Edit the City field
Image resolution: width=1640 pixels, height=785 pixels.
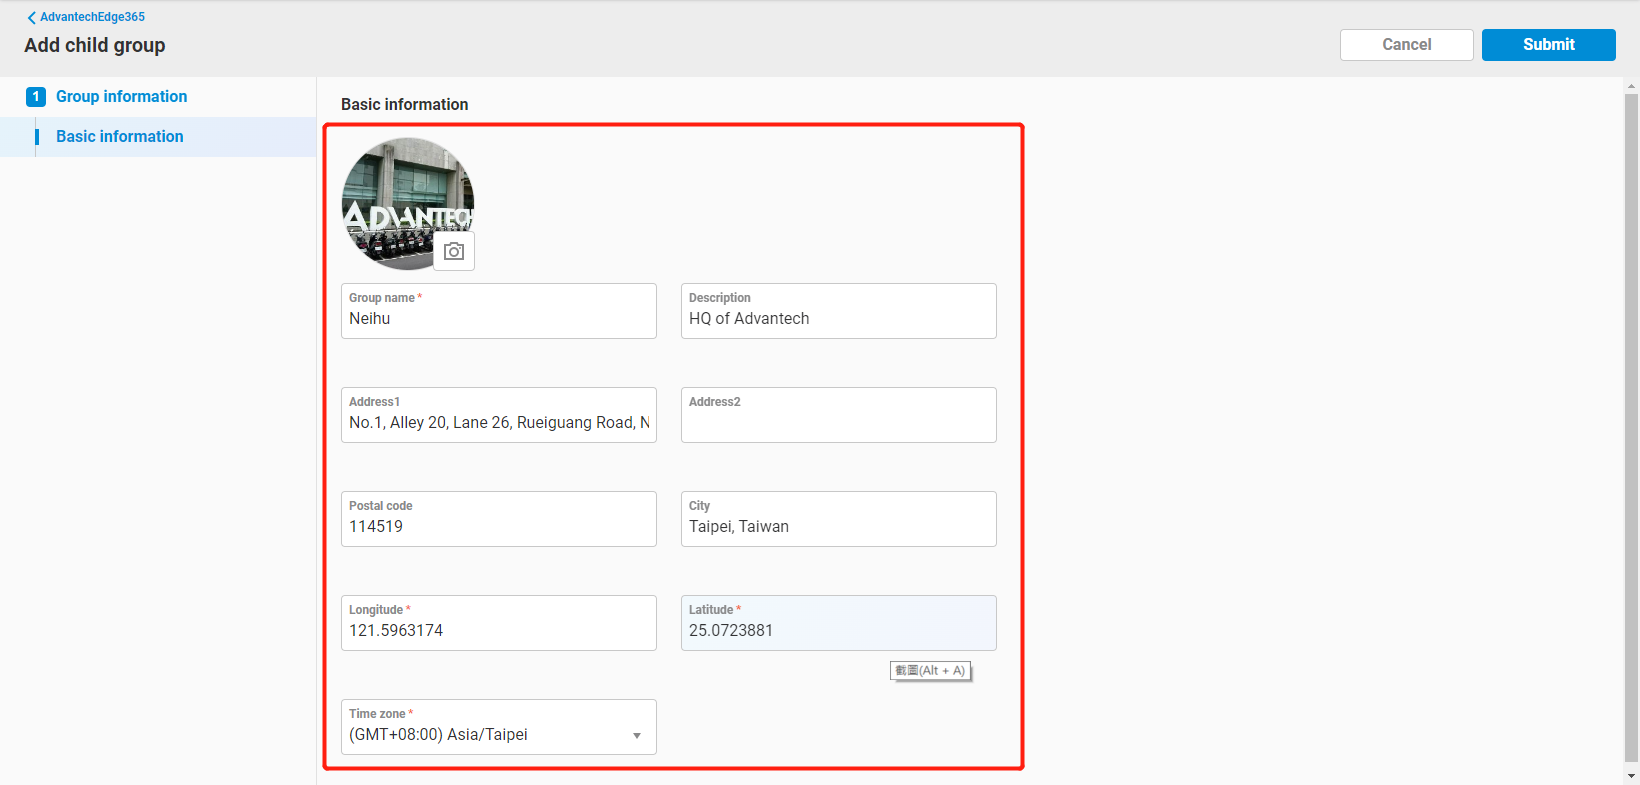coord(838,527)
